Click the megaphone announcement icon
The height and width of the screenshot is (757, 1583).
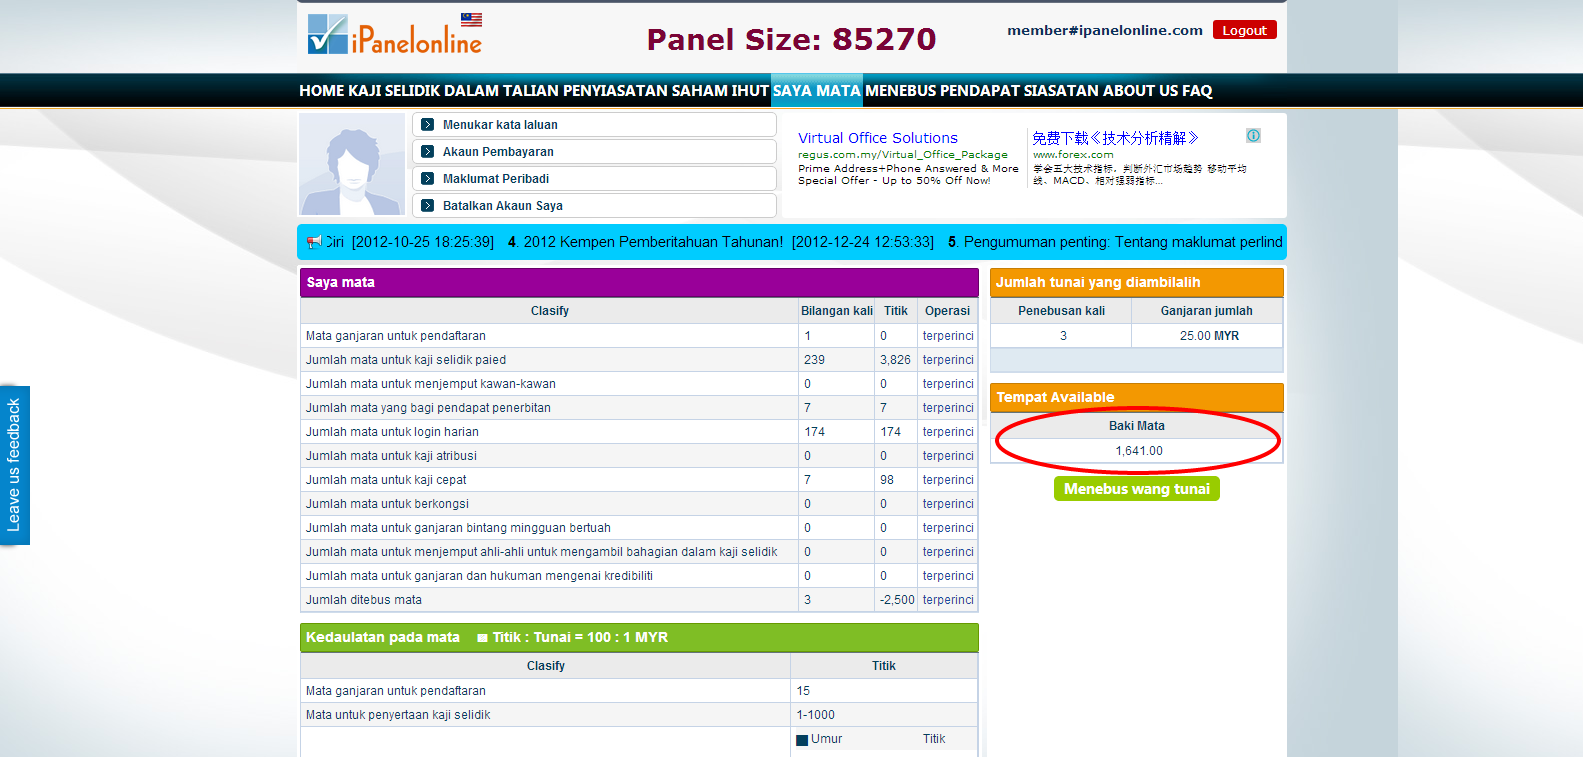click(314, 241)
